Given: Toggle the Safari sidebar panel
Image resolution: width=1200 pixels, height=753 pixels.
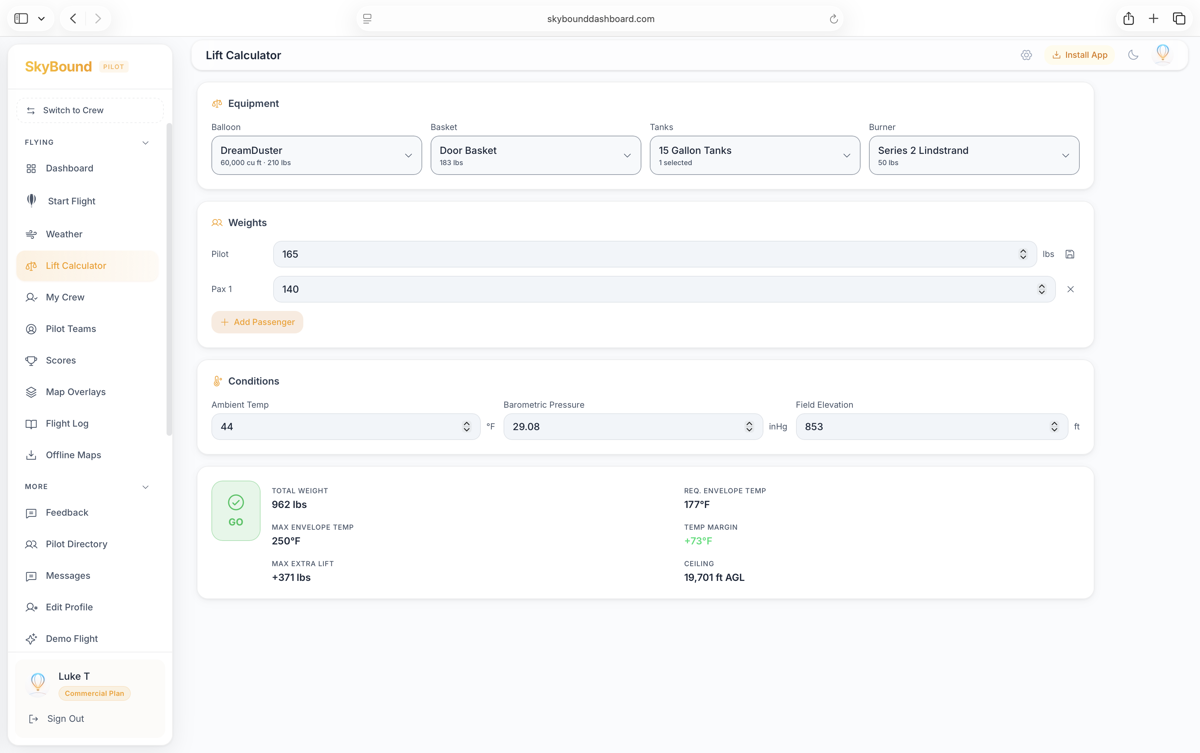Looking at the screenshot, I should (x=21, y=18).
